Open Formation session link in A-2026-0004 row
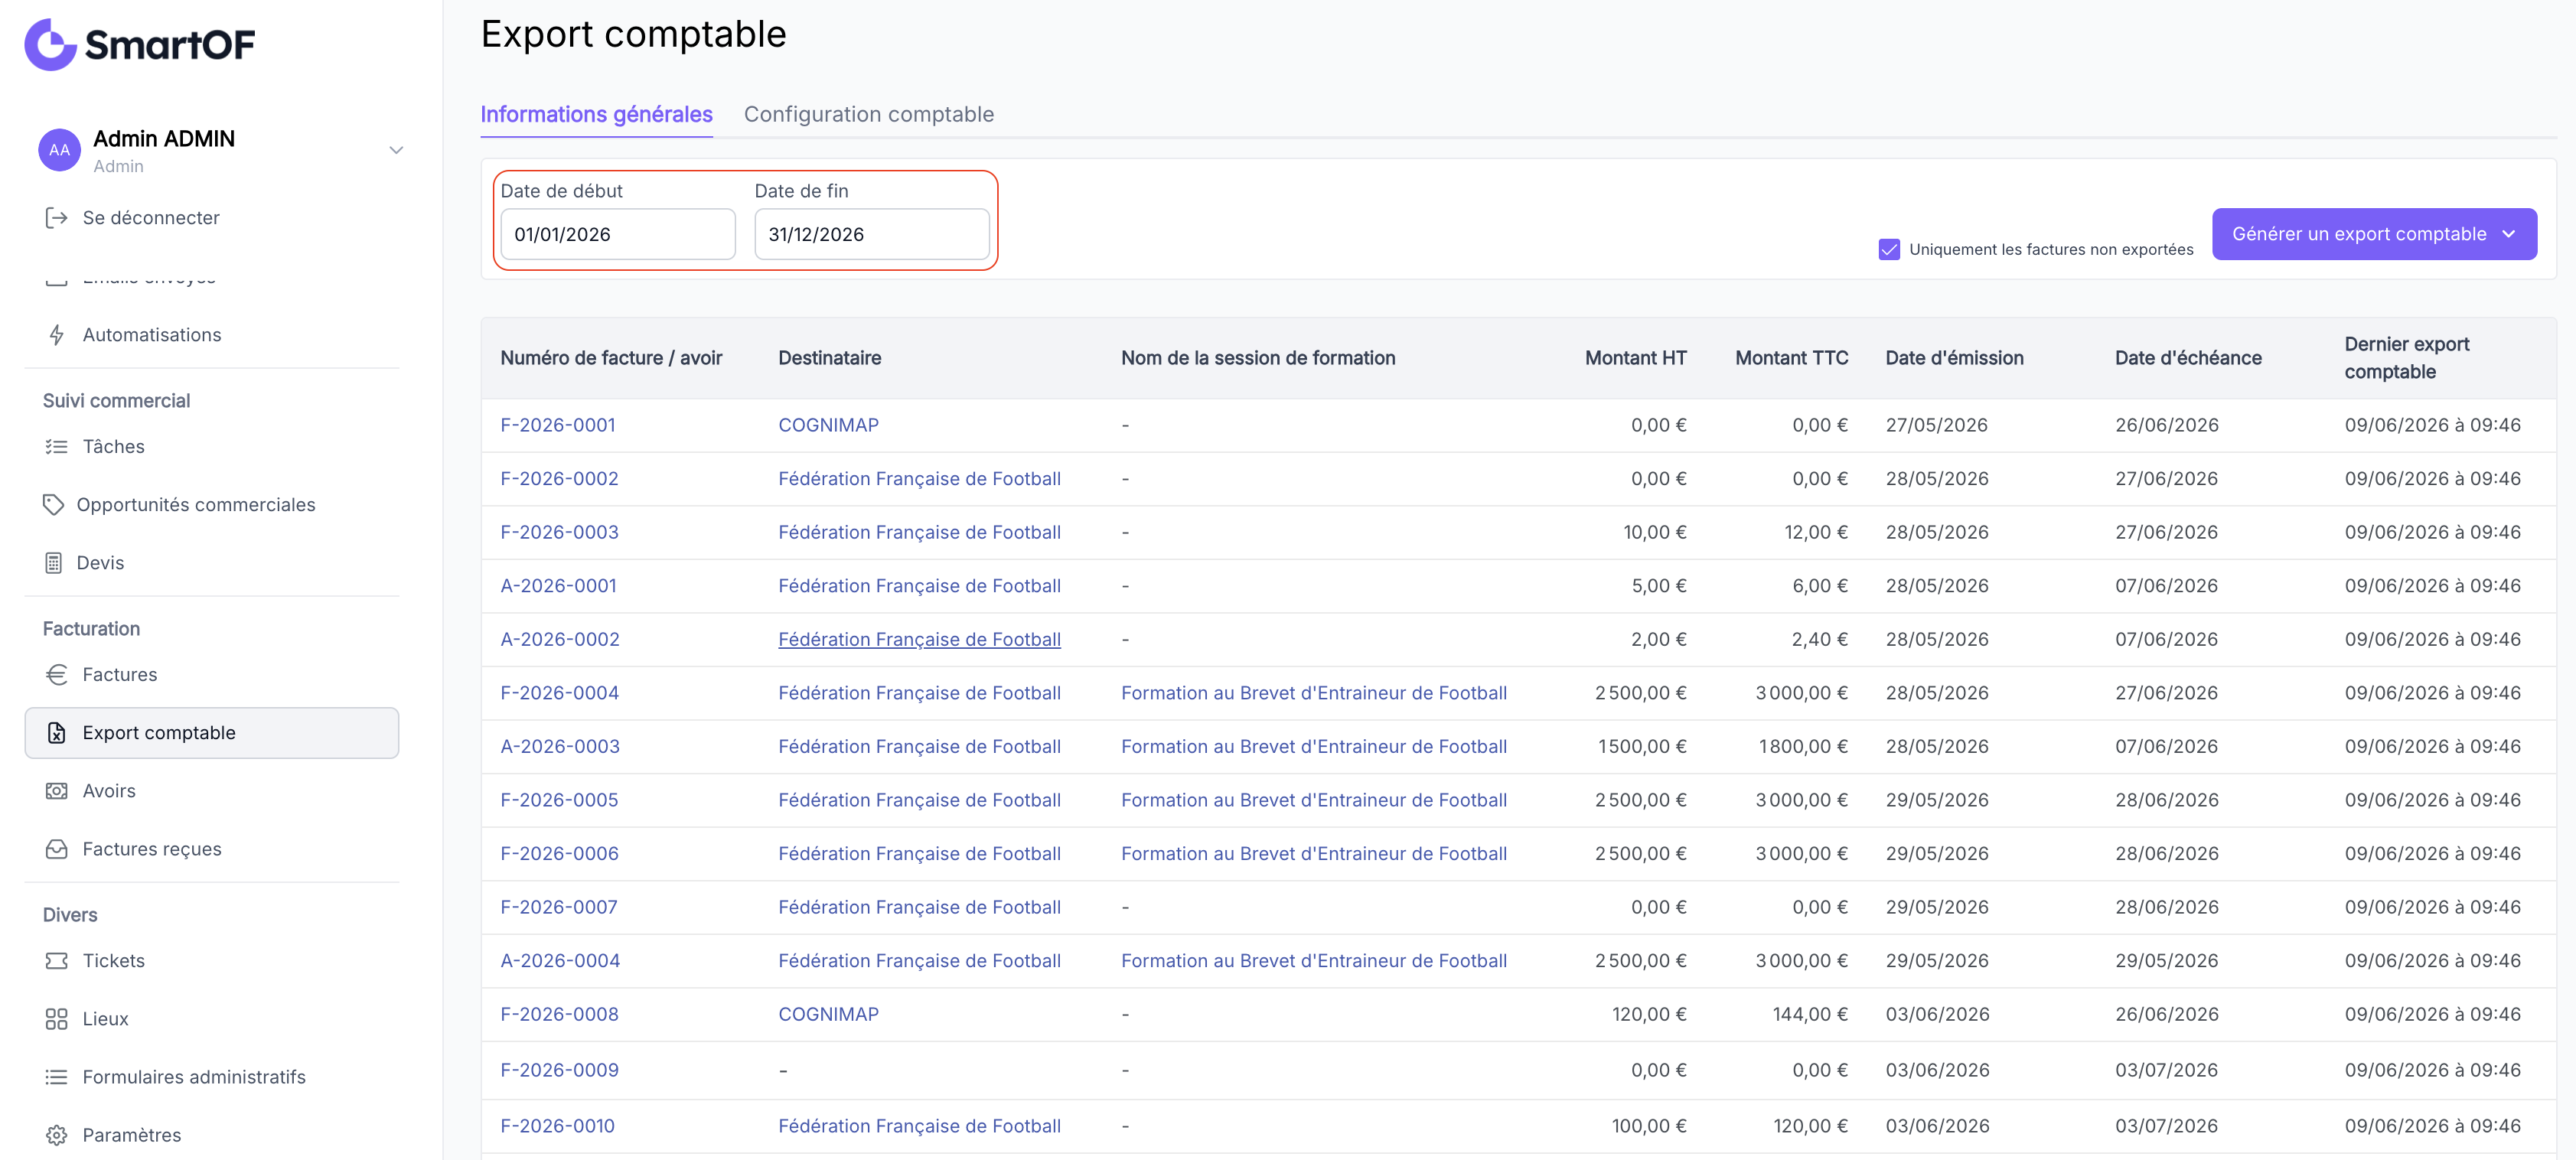 tap(1313, 961)
